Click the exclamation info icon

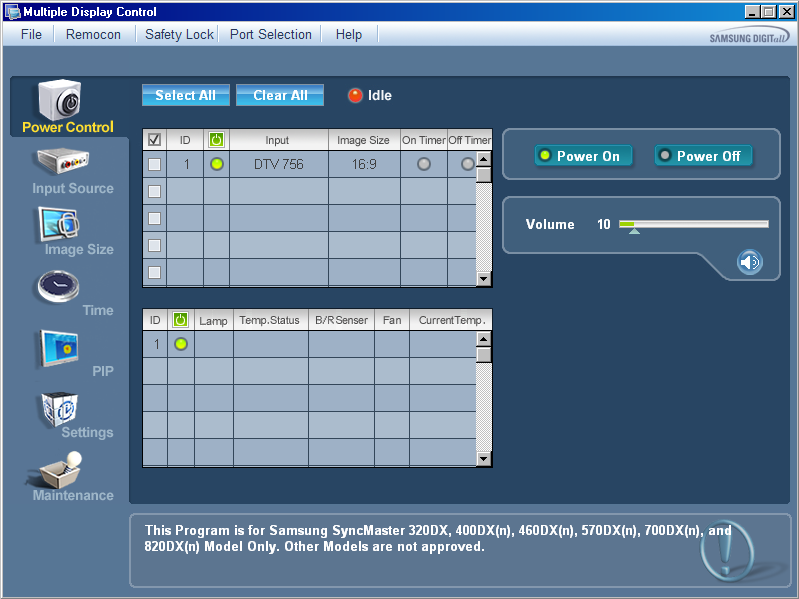pyautogui.click(x=726, y=551)
